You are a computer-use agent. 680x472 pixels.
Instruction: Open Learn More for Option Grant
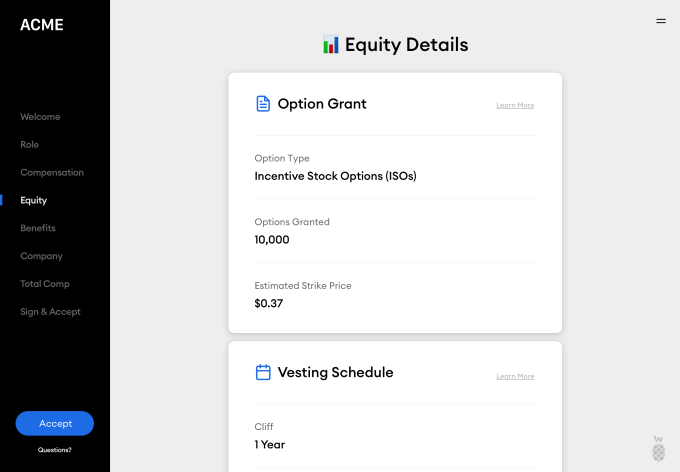click(515, 105)
